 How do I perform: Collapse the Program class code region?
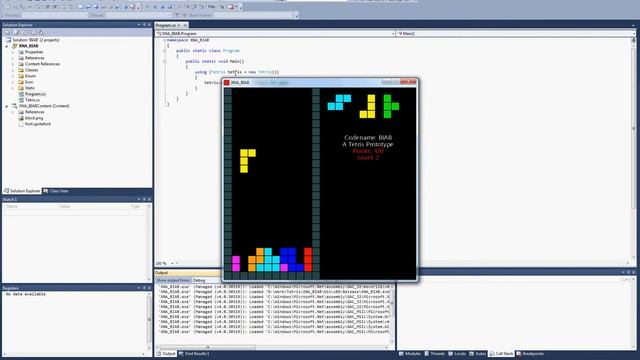pos(164,51)
